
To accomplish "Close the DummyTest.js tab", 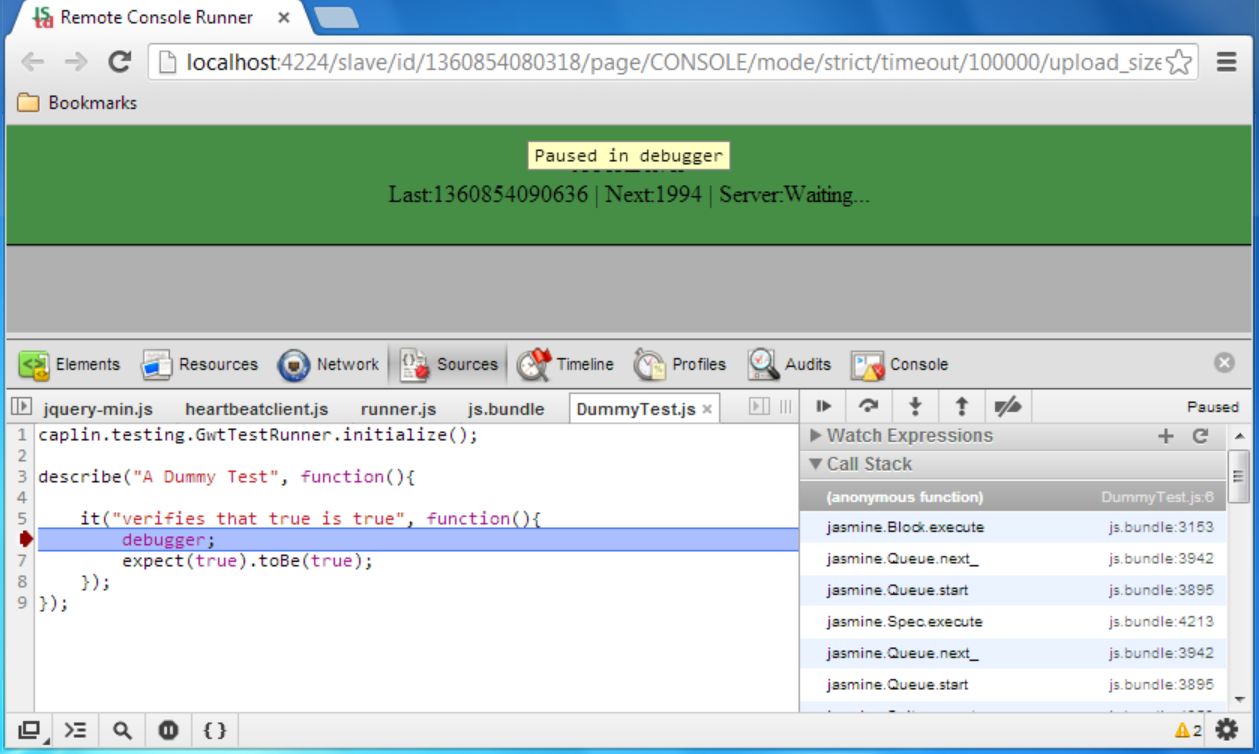I will coord(707,410).
